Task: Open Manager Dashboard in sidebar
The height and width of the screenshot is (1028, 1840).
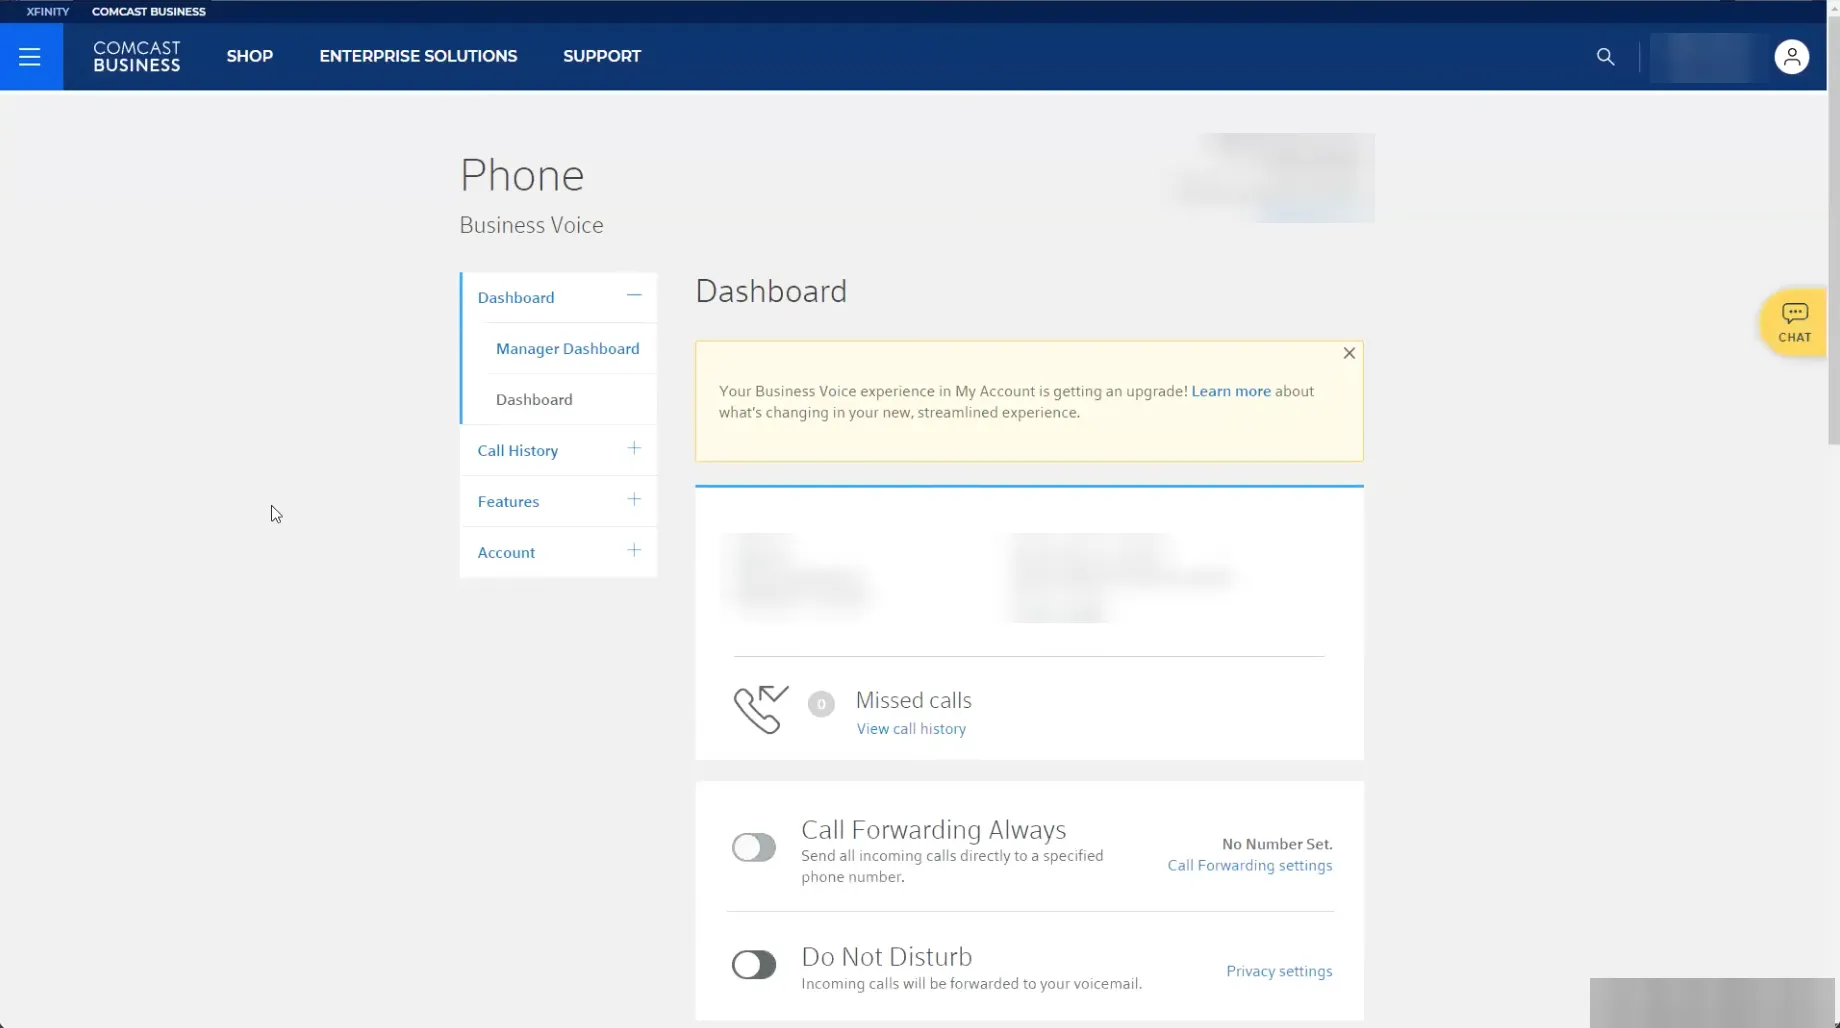Action: [x=567, y=349]
